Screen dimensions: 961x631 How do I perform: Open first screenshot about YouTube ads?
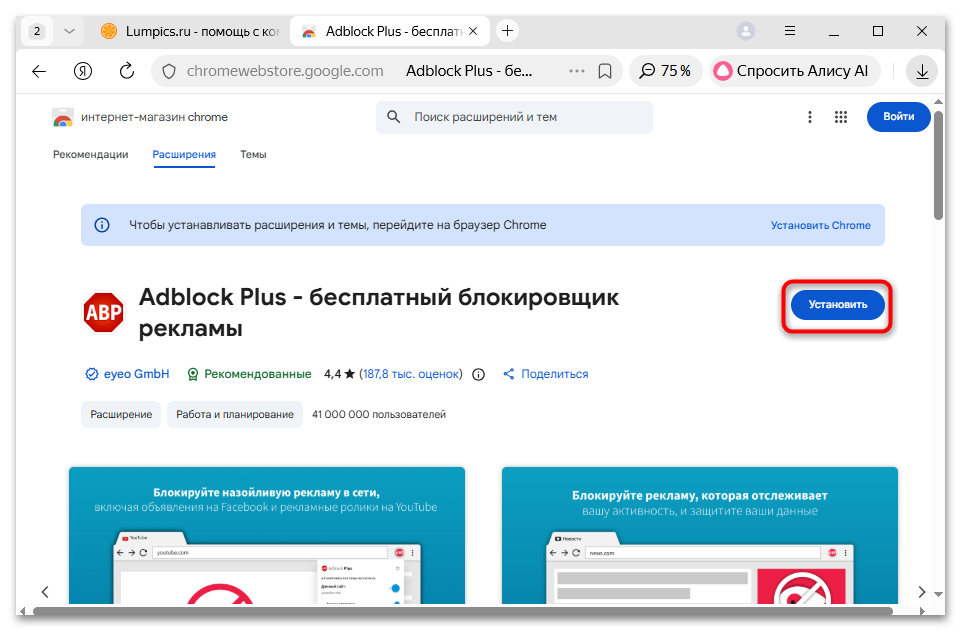tap(267, 535)
